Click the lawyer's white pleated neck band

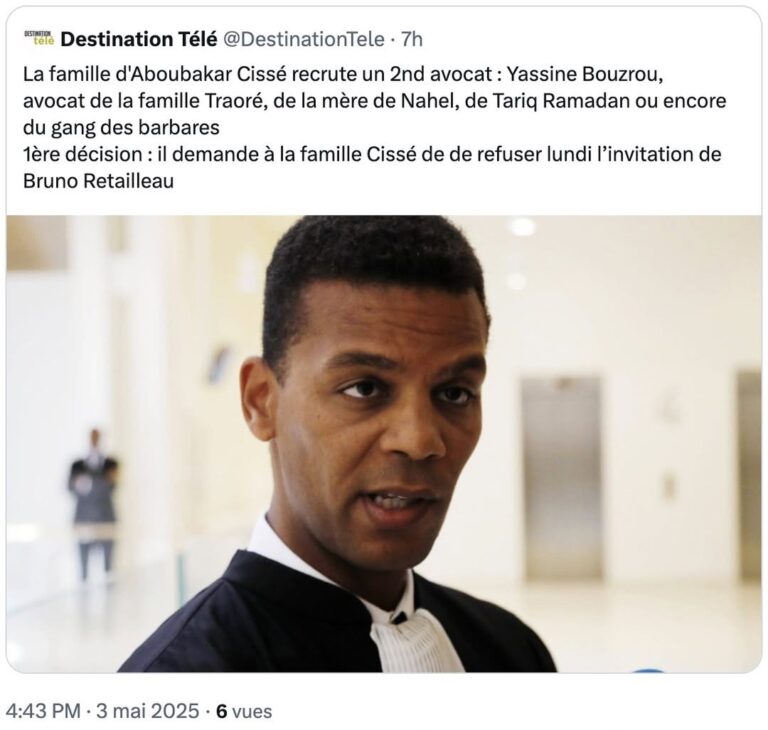click(x=415, y=641)
